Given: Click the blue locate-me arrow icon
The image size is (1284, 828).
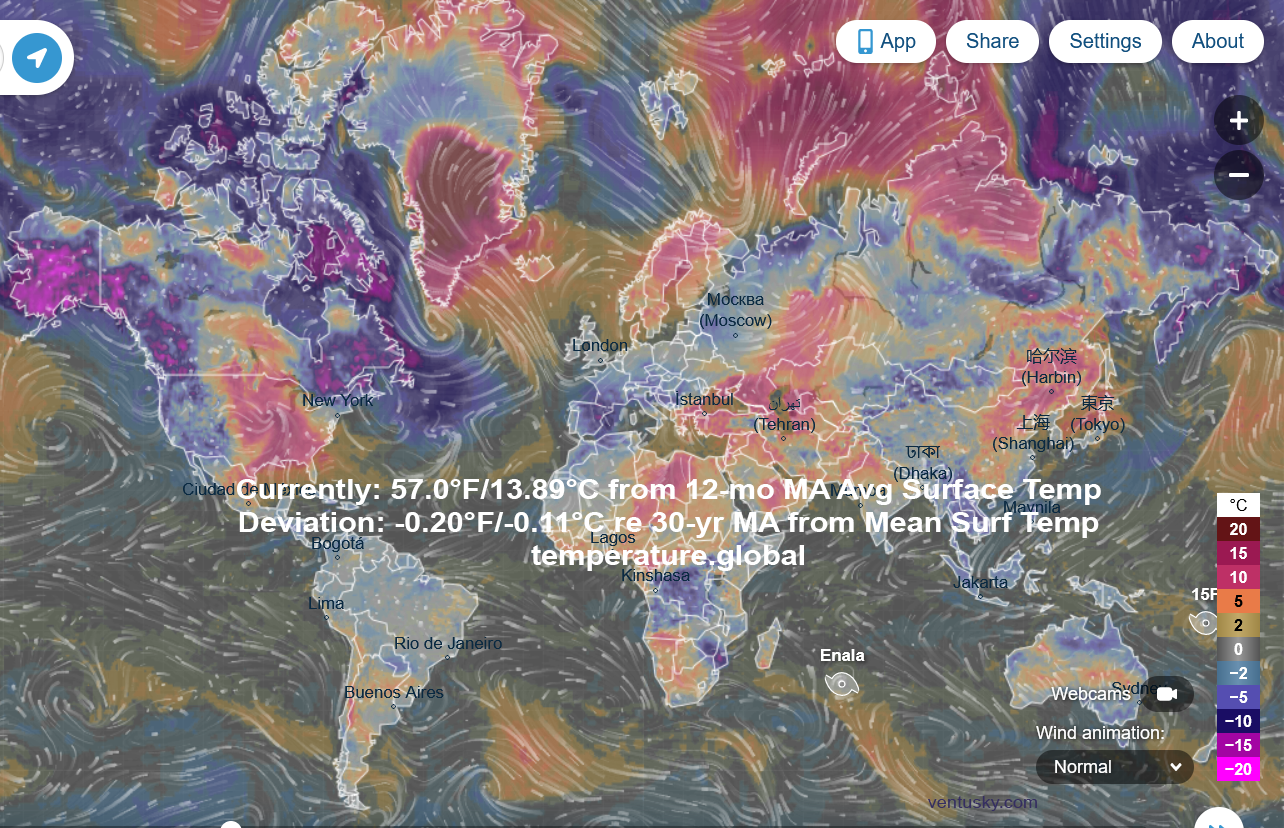Looking at the screenshot, I should (37, 57).
